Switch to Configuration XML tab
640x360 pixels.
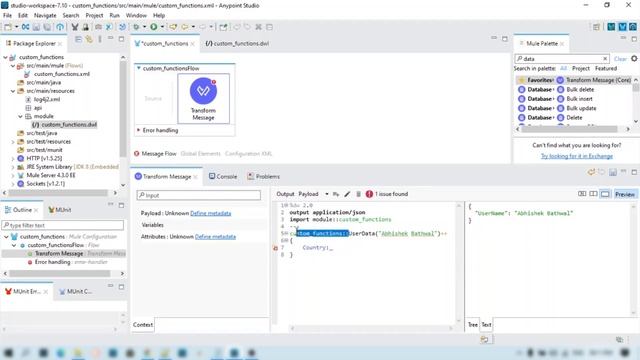click(248, 154)
